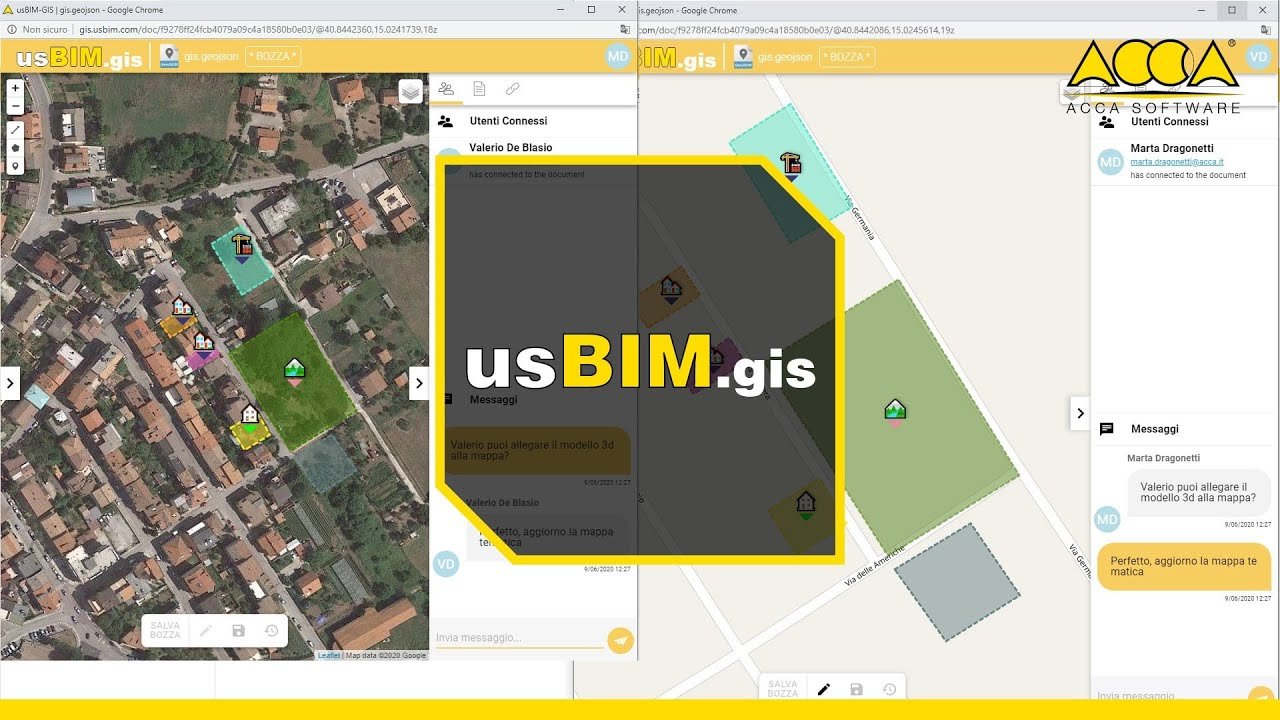
Task: Expand the left-side panel arrow on satellite map
Action: point(10,382)
